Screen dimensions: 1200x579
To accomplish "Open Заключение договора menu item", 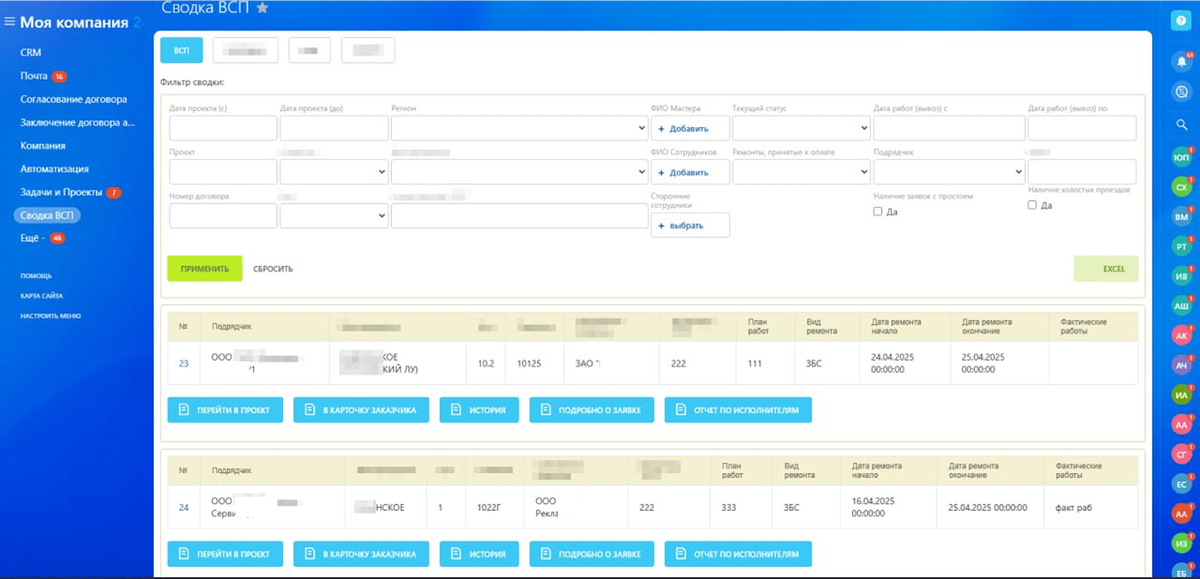I will [x=77, y=122].
